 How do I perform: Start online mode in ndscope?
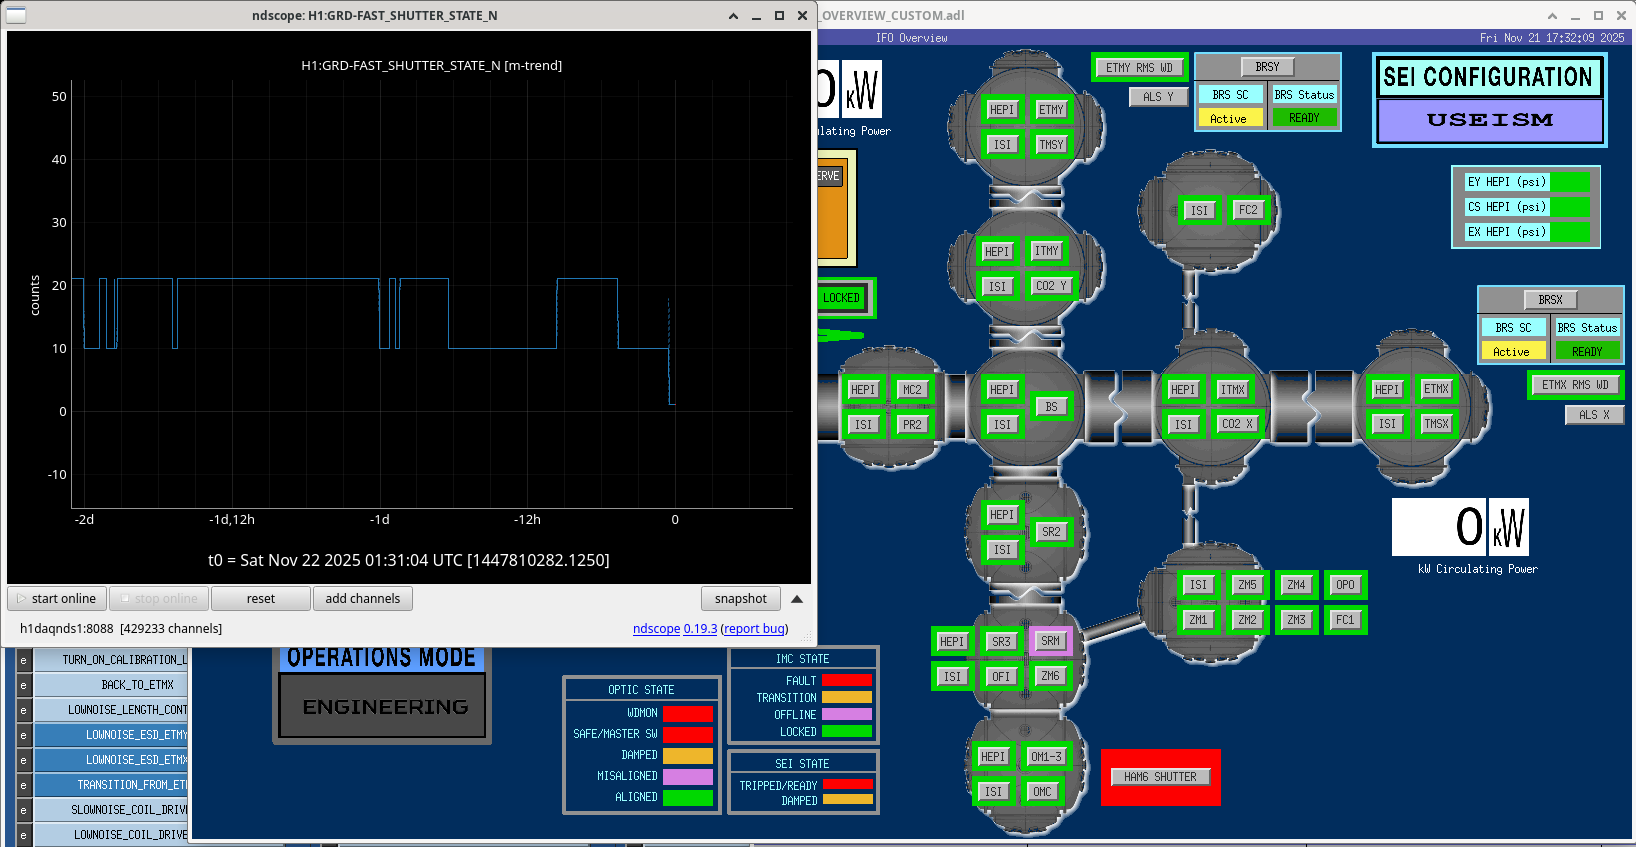57,599
